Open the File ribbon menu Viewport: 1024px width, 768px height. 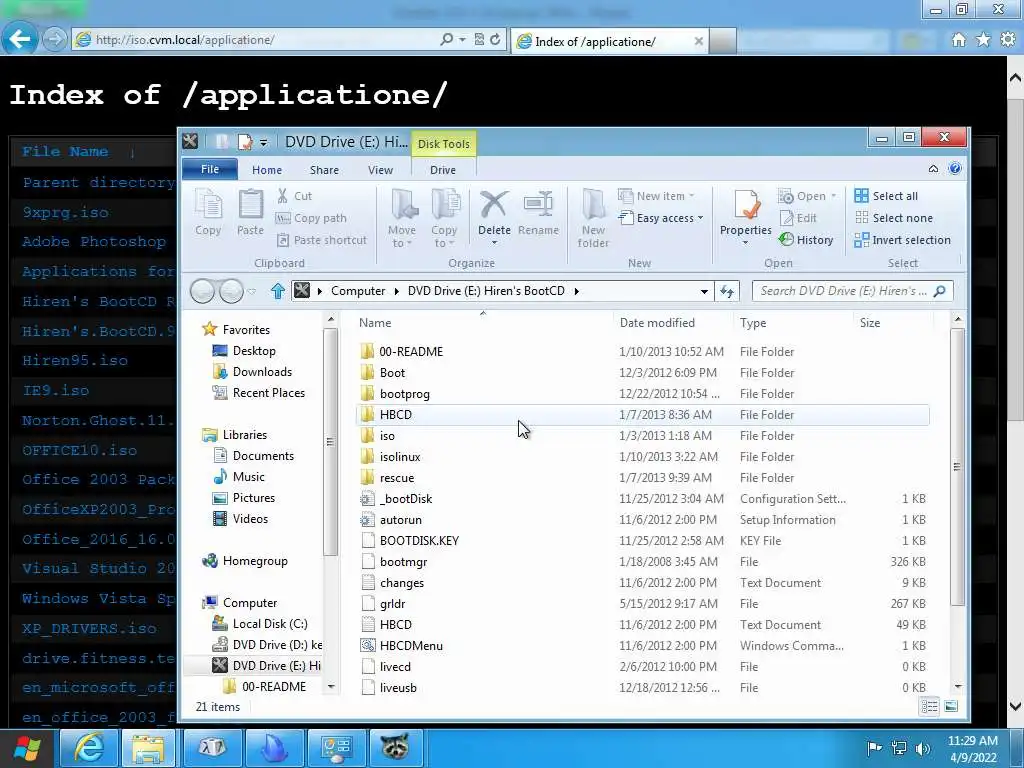tap(210, 169)
